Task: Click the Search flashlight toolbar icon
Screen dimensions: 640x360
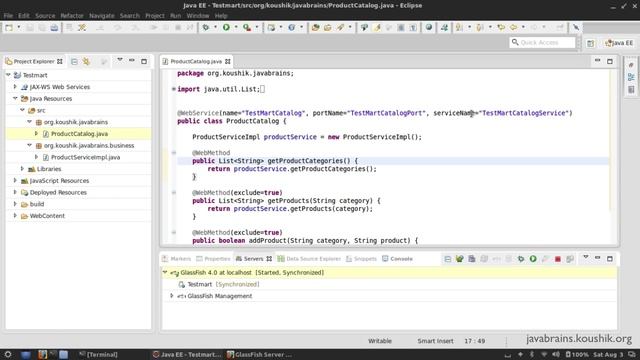Action: pos(340,27)
